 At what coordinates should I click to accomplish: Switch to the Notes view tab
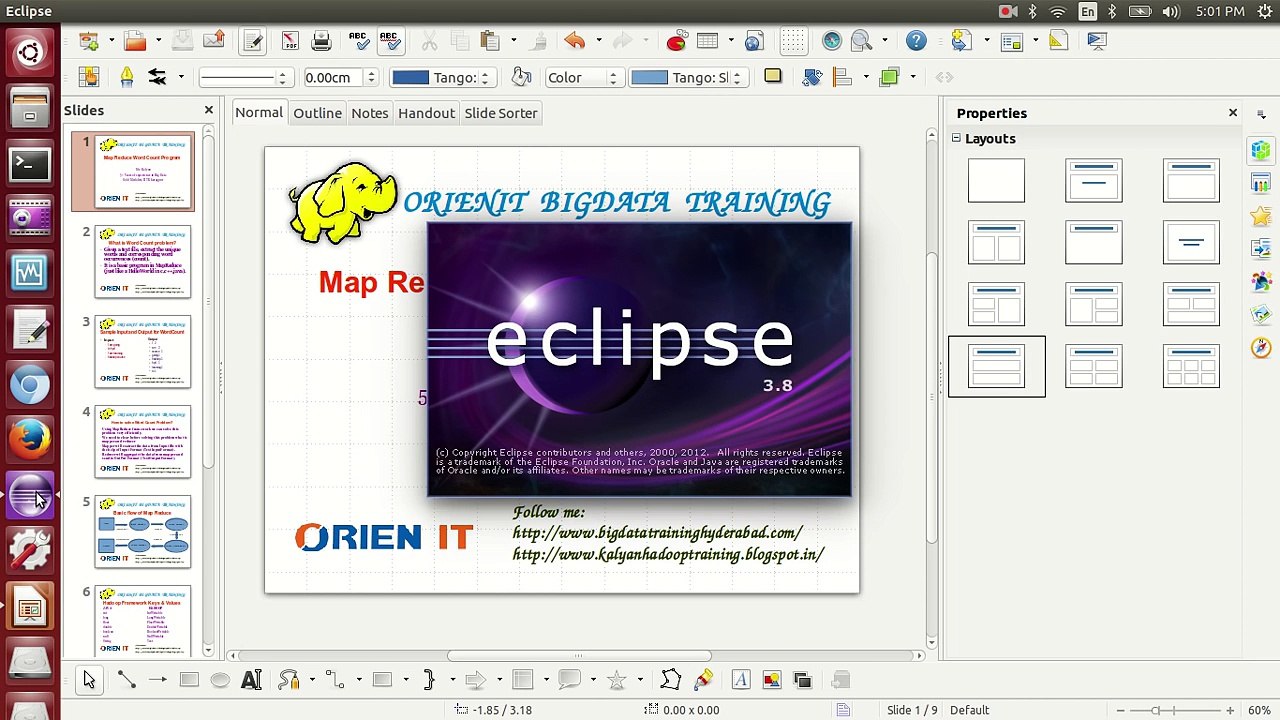[x=370, y=113]
